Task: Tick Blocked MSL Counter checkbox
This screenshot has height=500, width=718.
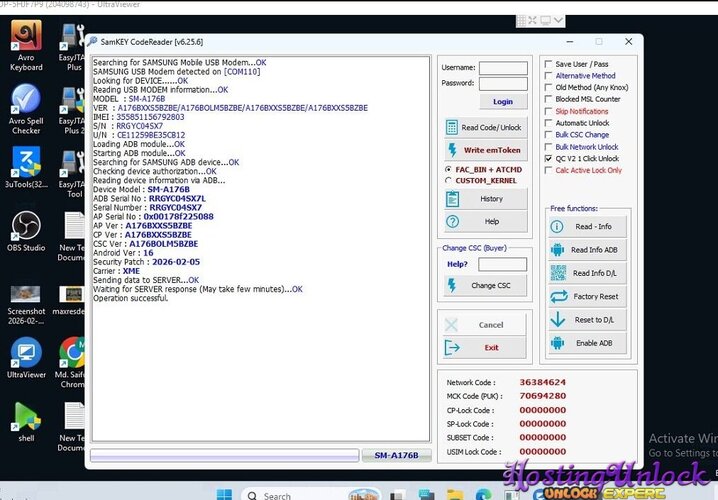Action: coord(548,99)
